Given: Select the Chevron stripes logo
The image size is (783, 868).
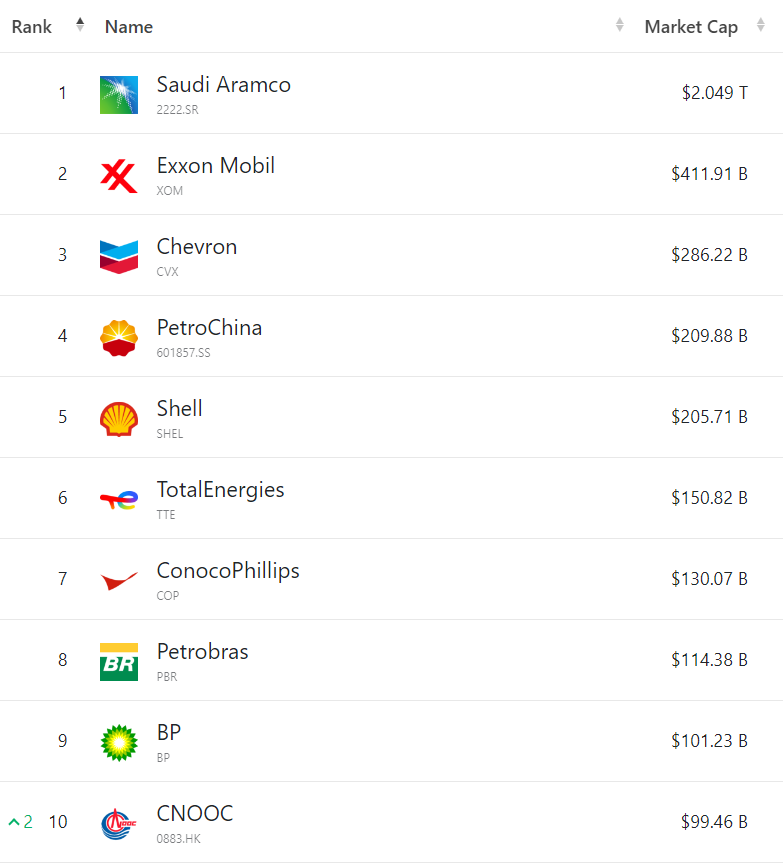Looking at the screenshot, I should click(x=119, y=254).
